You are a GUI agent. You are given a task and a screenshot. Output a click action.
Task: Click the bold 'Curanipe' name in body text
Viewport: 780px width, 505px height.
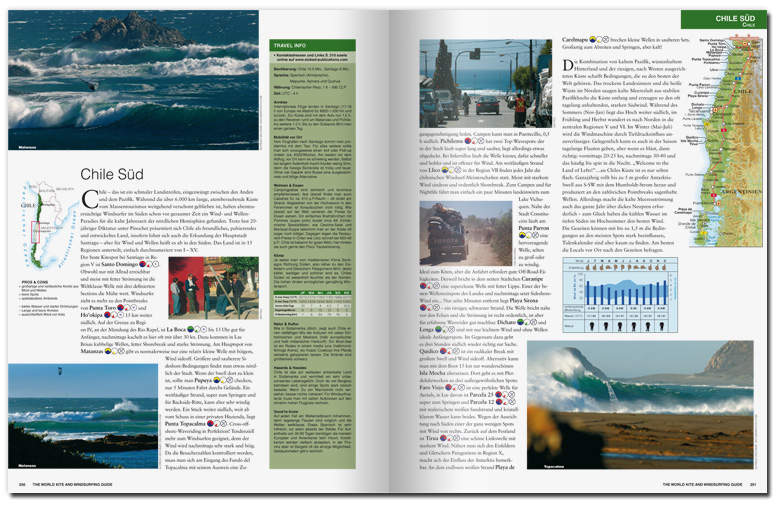532,279
